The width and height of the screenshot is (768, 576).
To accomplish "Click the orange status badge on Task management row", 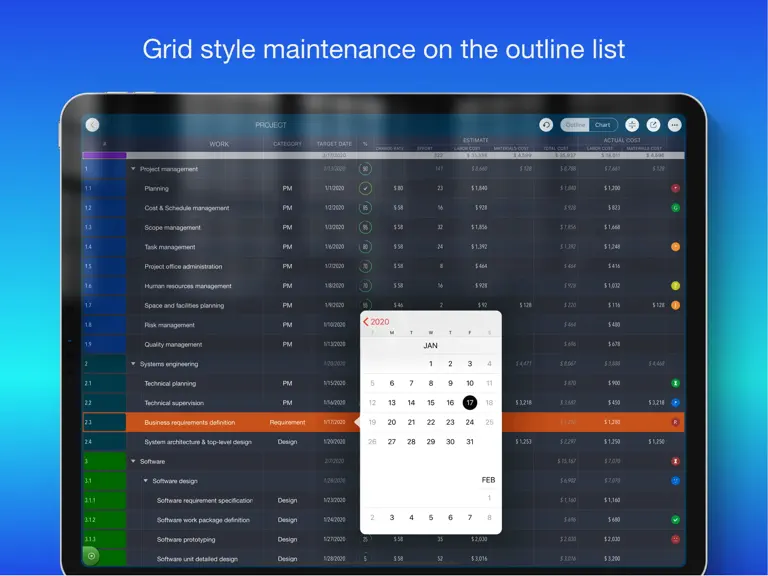I will (x=675, y=247).
